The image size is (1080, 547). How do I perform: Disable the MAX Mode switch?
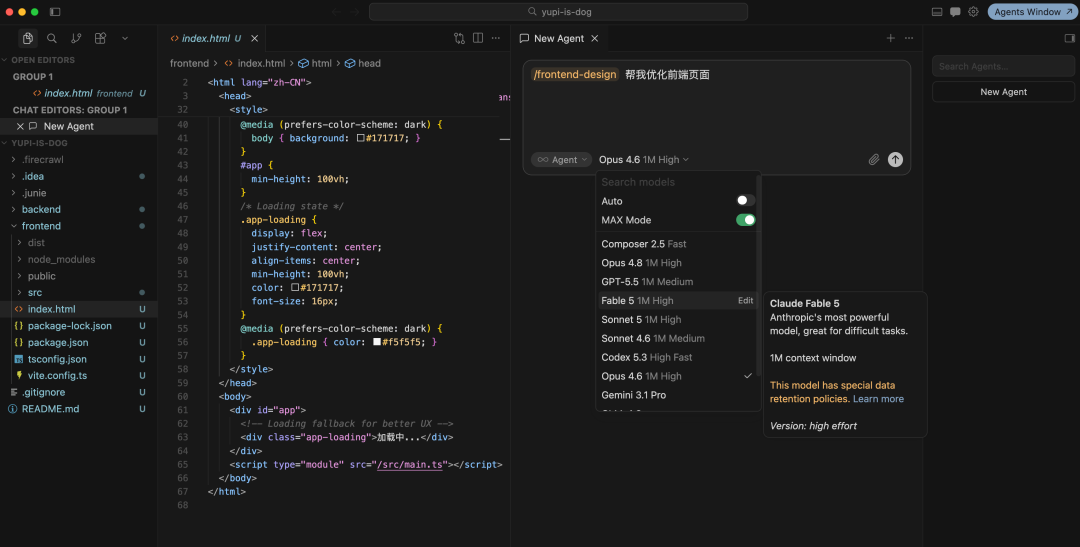pos(746,220)
